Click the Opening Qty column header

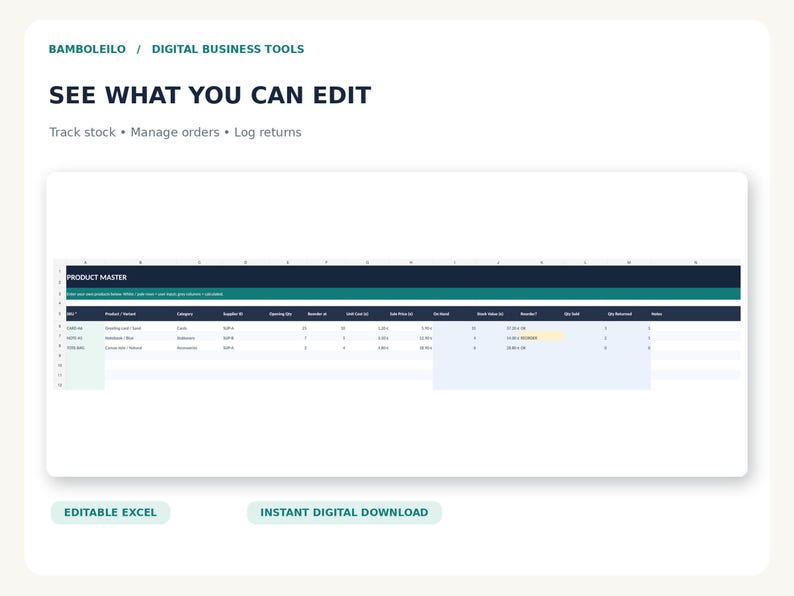click(x=288, y=314)
